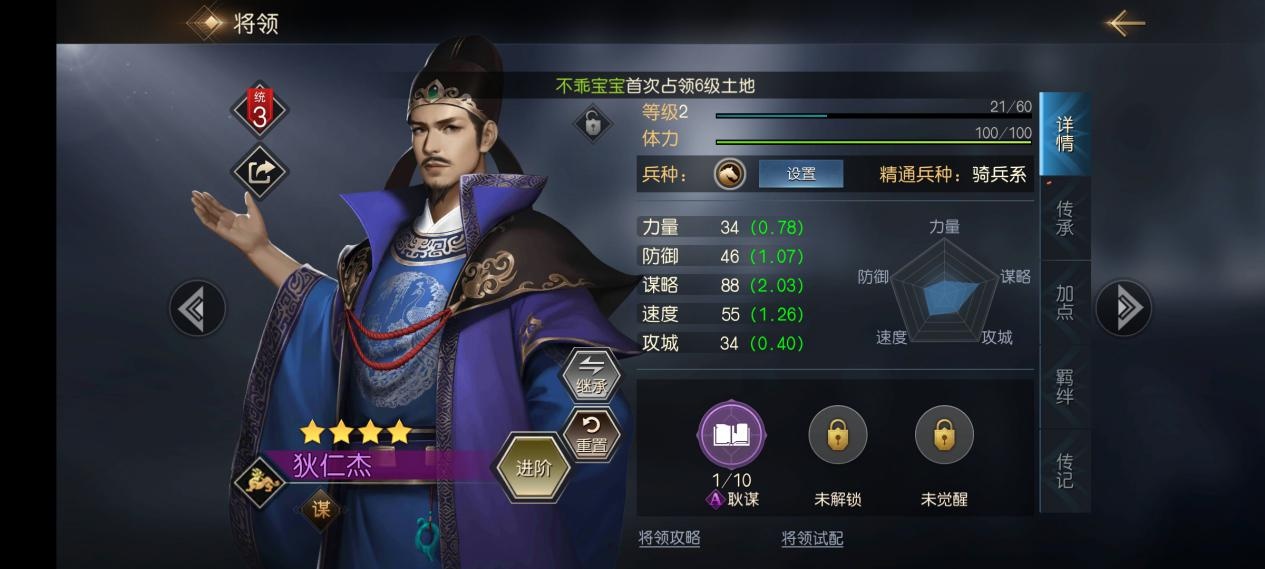Click the 体力 stamina progress bar

tap(874, 142)
